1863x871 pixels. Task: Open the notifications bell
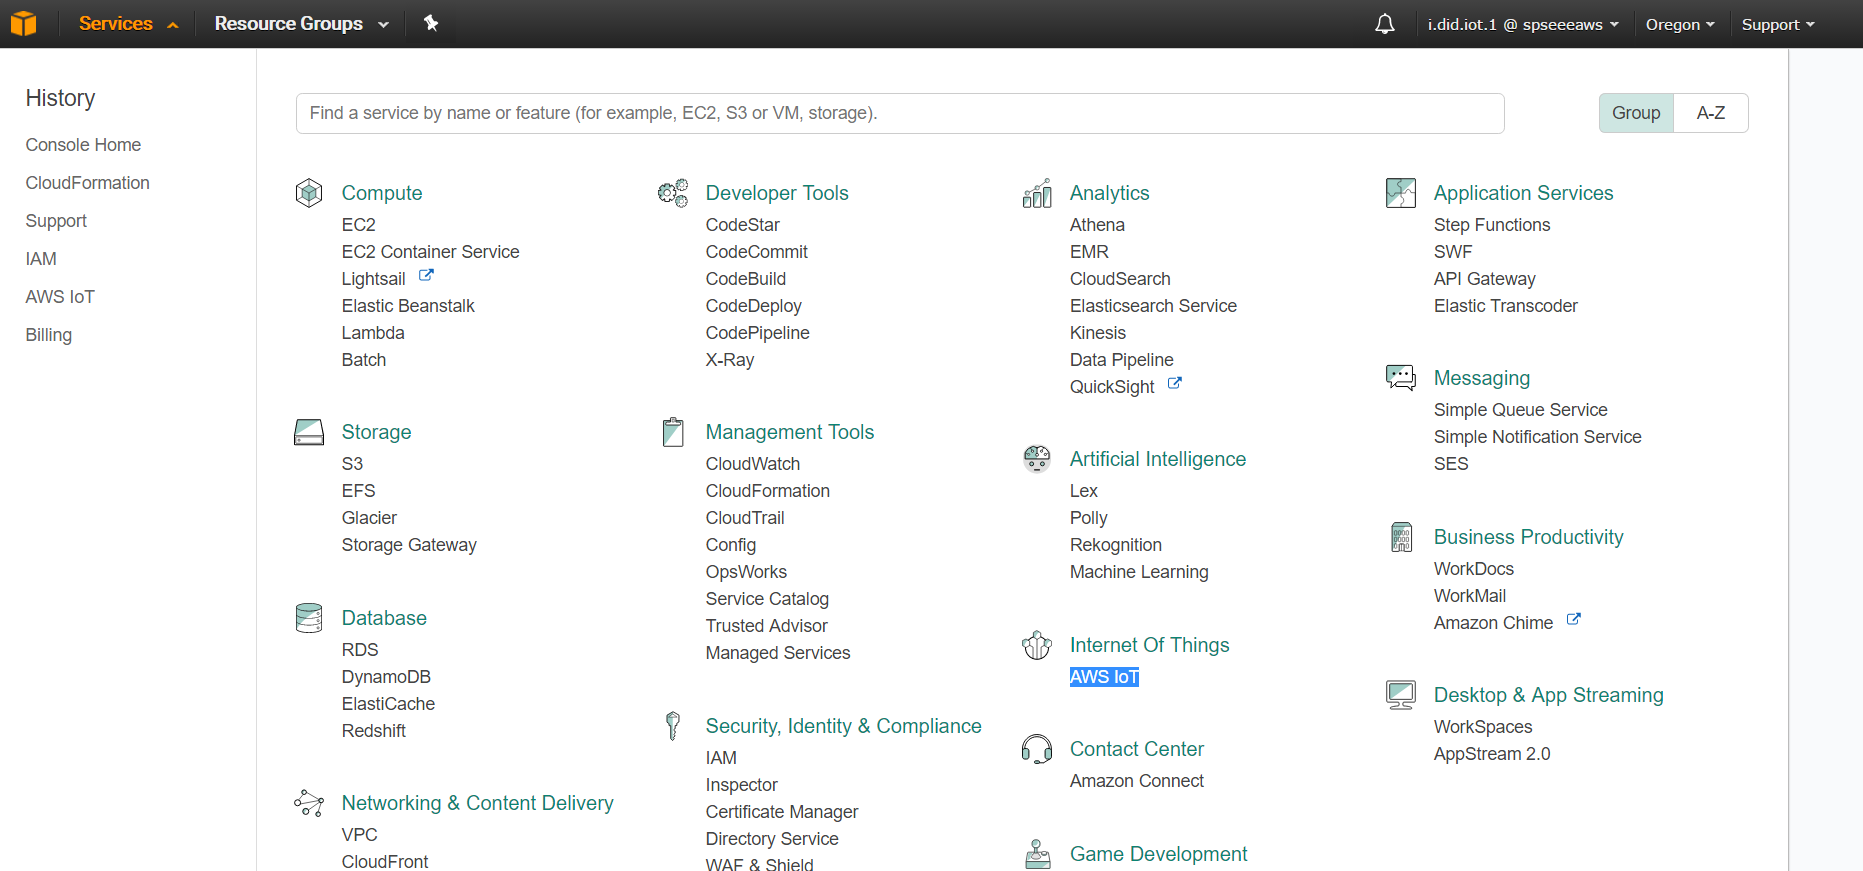[x=1385, y=24]
